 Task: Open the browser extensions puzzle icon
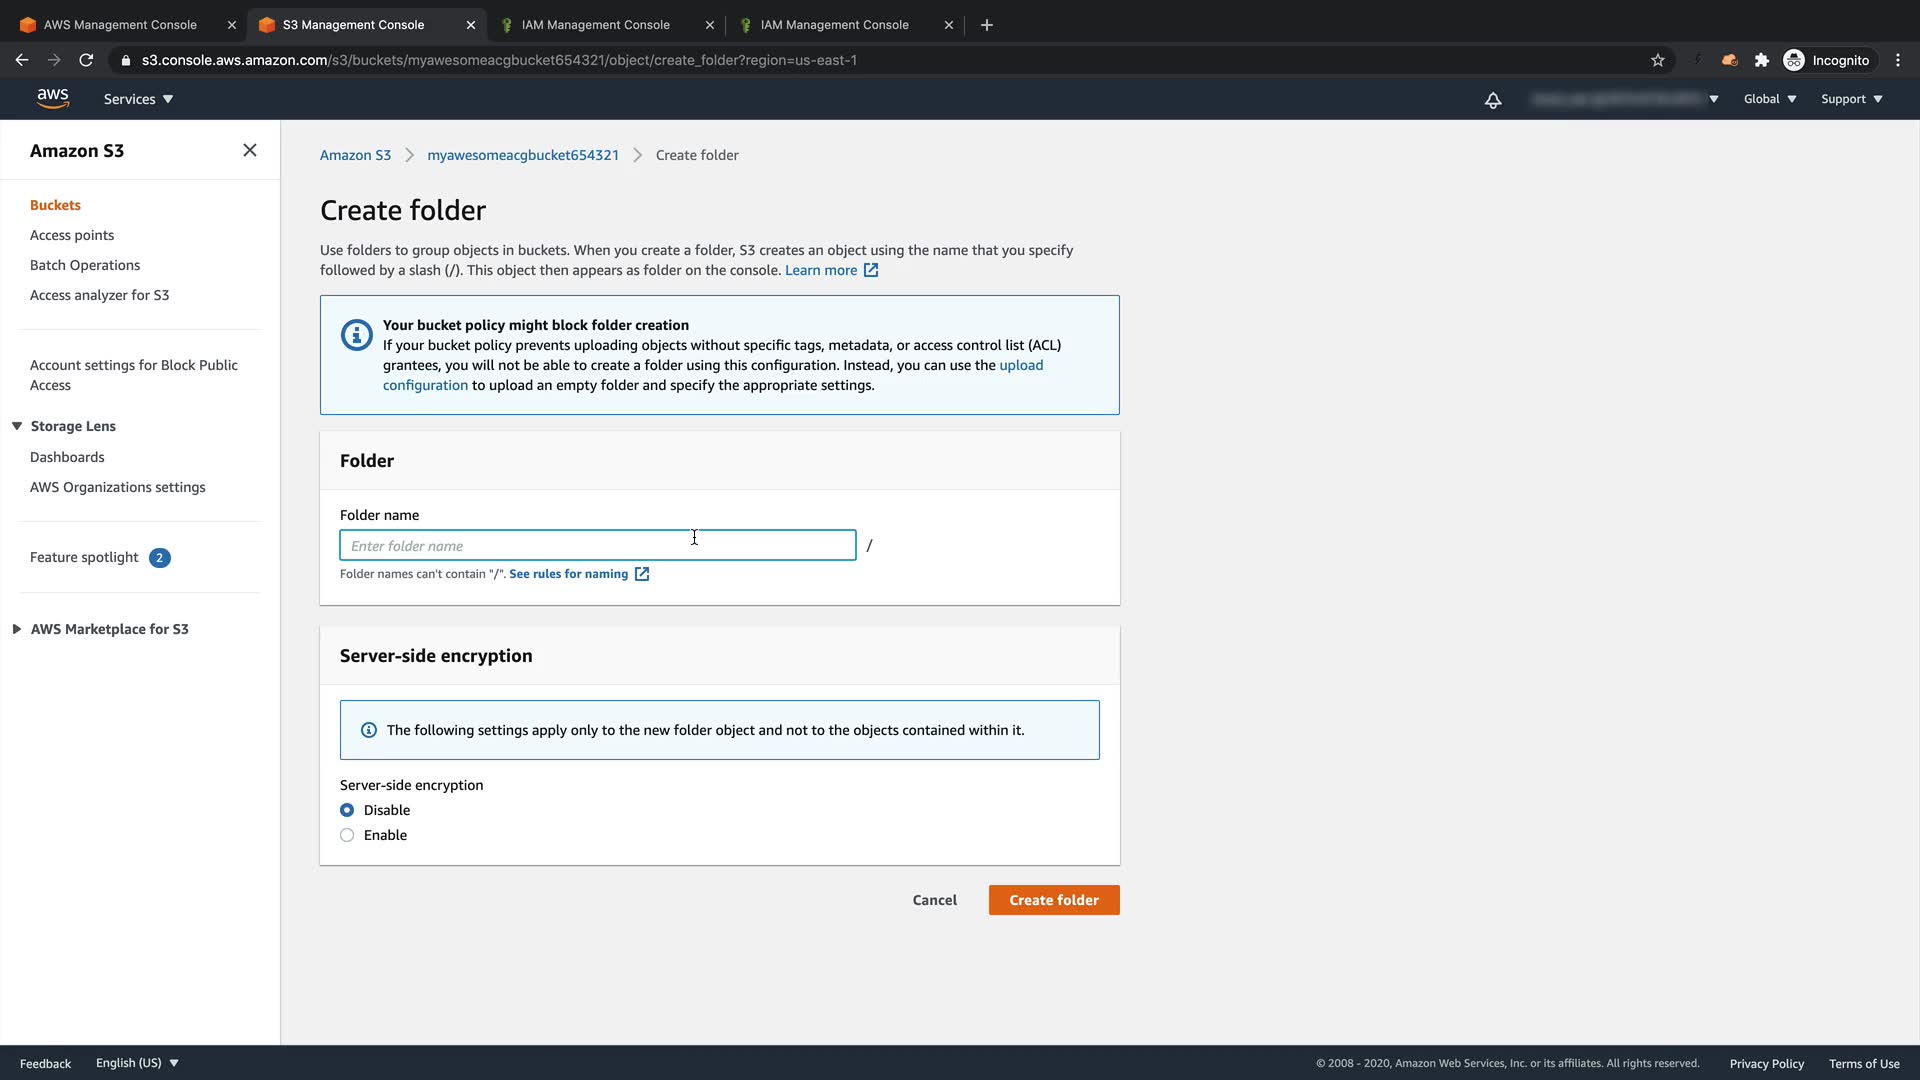pos(1762,60)
